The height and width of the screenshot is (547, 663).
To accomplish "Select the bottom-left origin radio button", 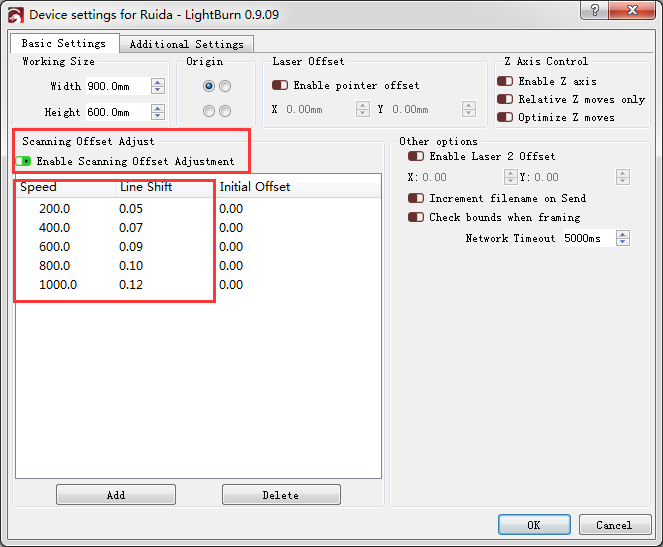I will tap(209, 111).
